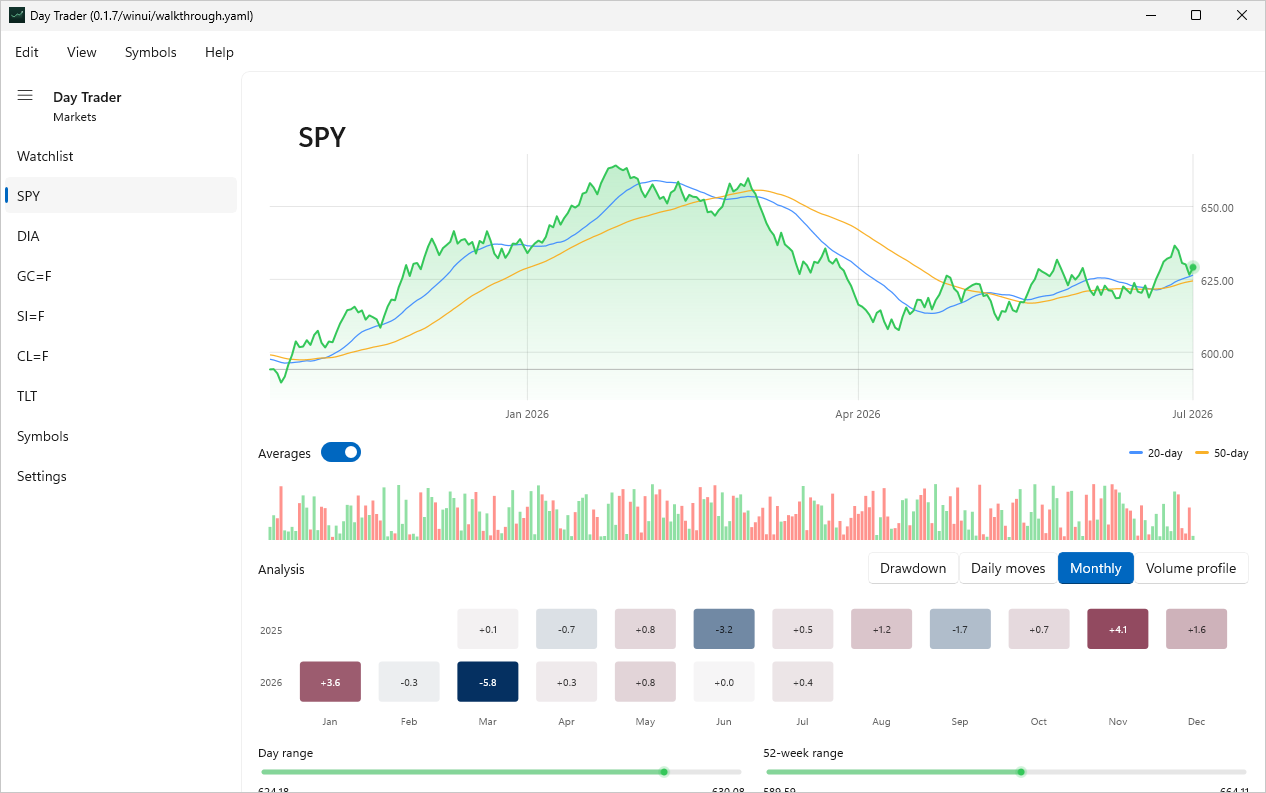
Task: Click the 20-day legend entry
Action: click(x=1156, y=453)
